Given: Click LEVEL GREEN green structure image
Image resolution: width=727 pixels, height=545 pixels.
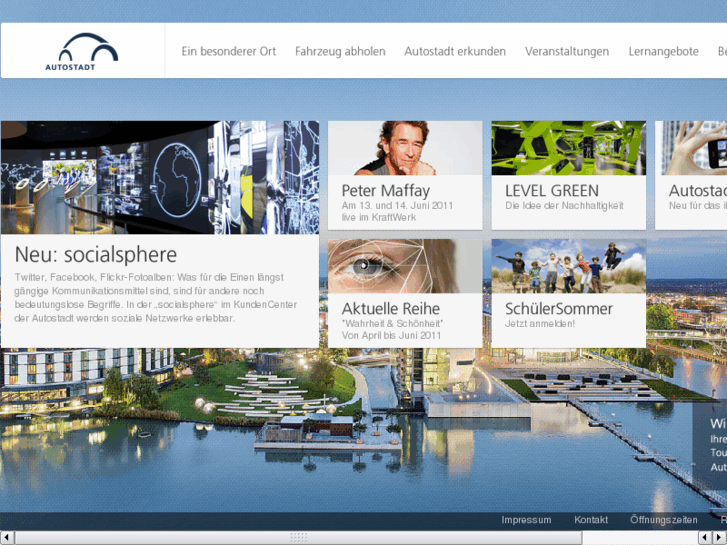Looking at the screenshot, I should [568, 148].
